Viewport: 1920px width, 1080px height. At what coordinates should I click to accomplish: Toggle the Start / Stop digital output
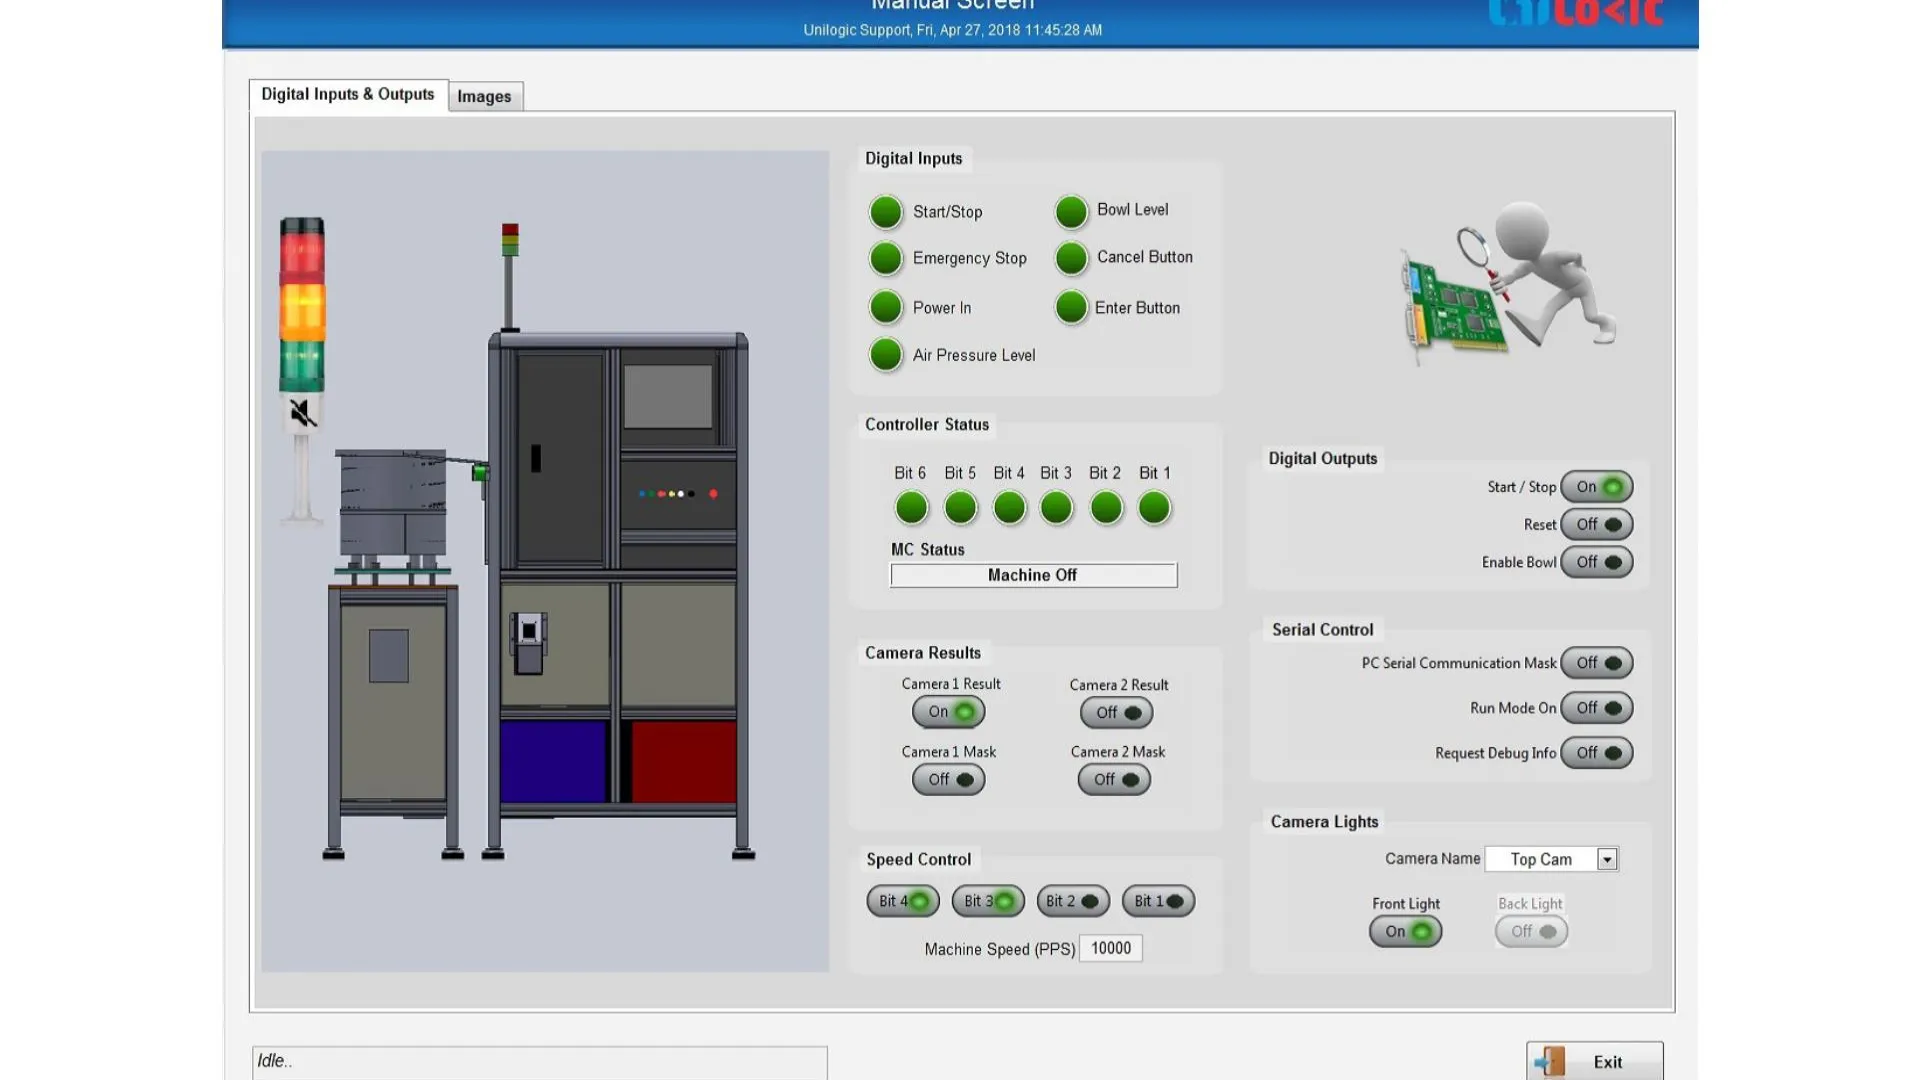1597,487
